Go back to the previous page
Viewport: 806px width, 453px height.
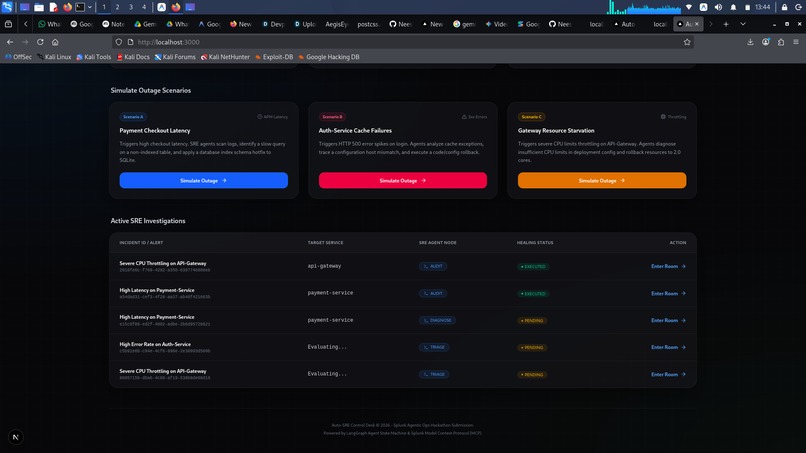point(10,42)
